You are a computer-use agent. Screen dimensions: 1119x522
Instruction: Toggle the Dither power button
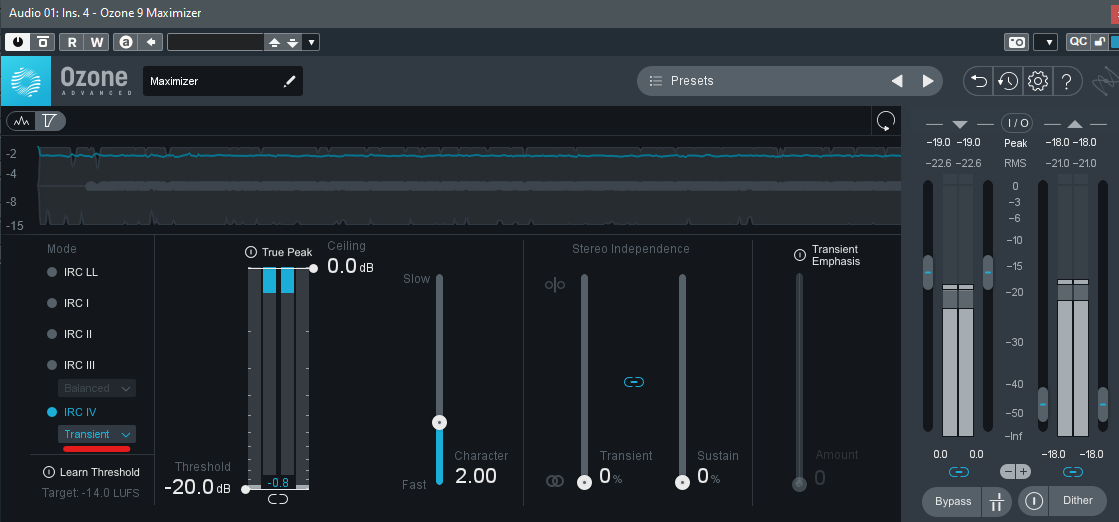tap(1033, 501)
